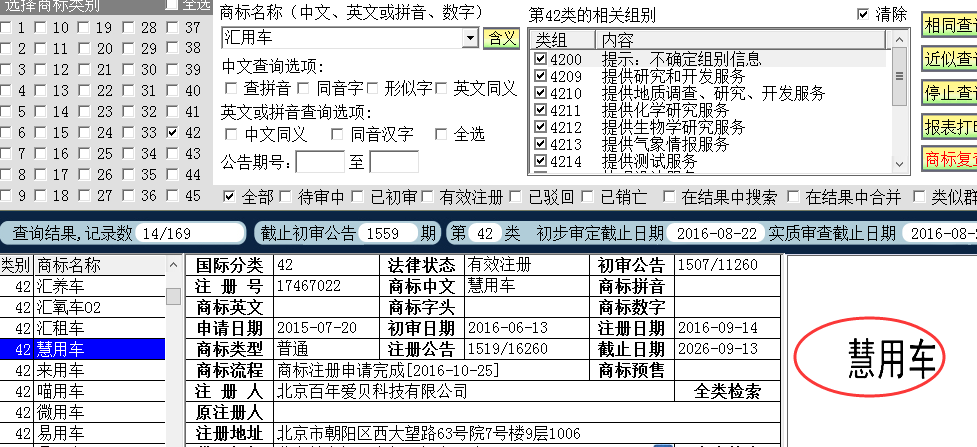Enable 在结果中搜索 option
Screen dimensions: 977x447
coord(669,197)
